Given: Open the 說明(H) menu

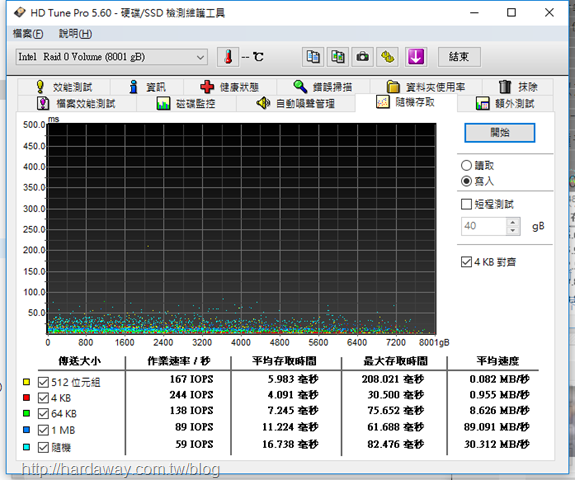Looking at the screenshot, I should (x=76, y=34).
